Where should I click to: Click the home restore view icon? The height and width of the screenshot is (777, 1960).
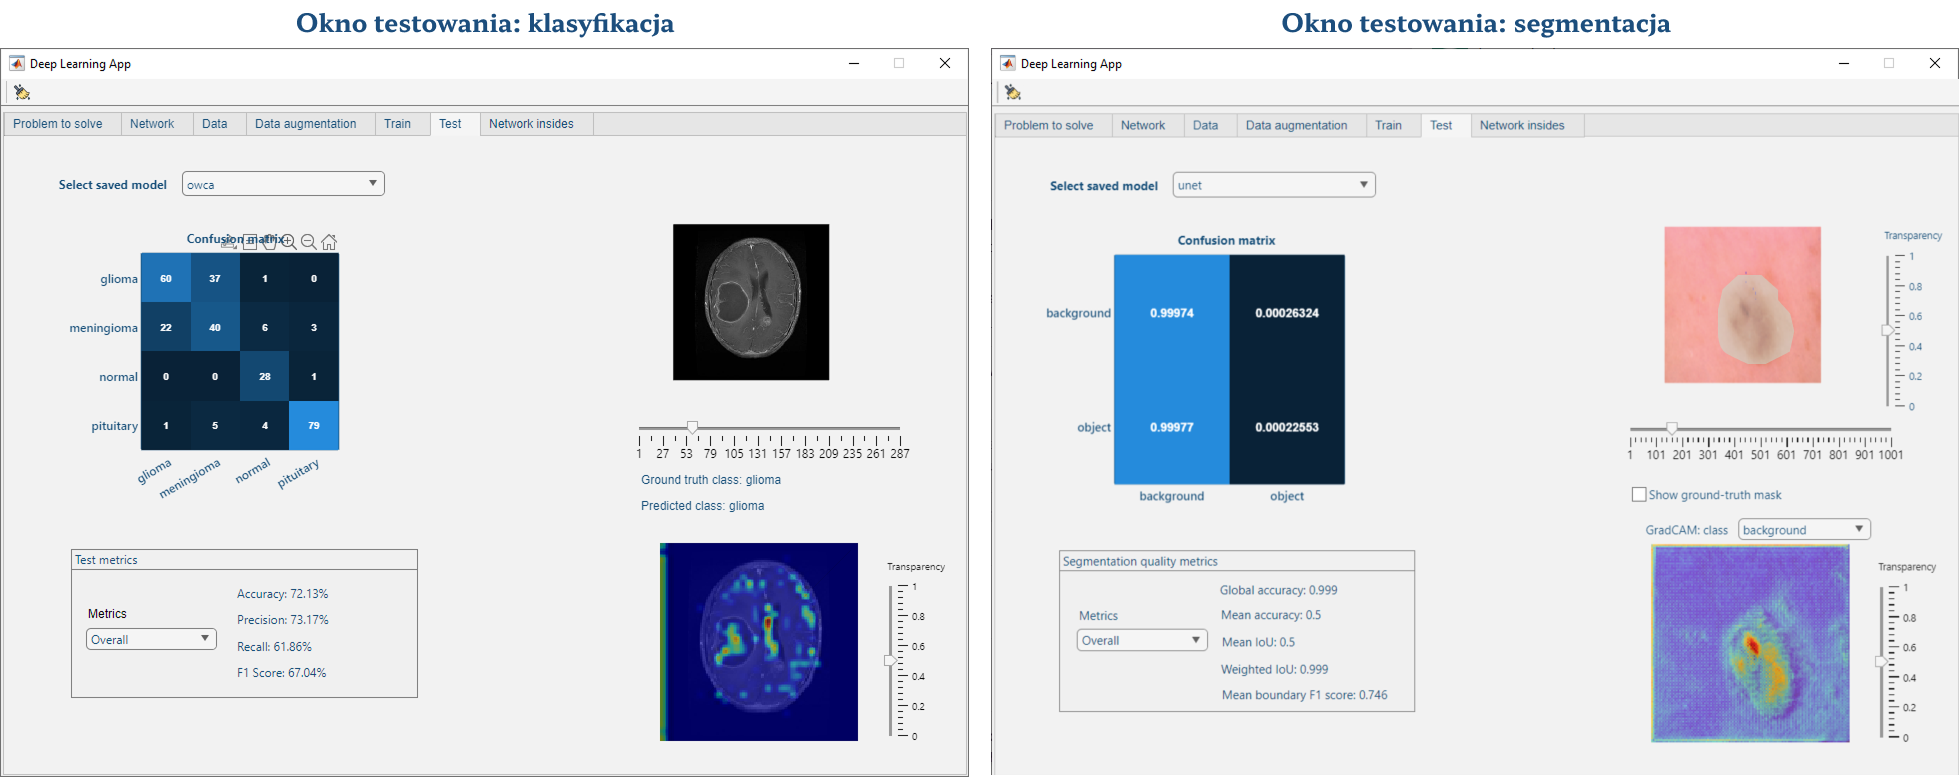pos(329,241)
